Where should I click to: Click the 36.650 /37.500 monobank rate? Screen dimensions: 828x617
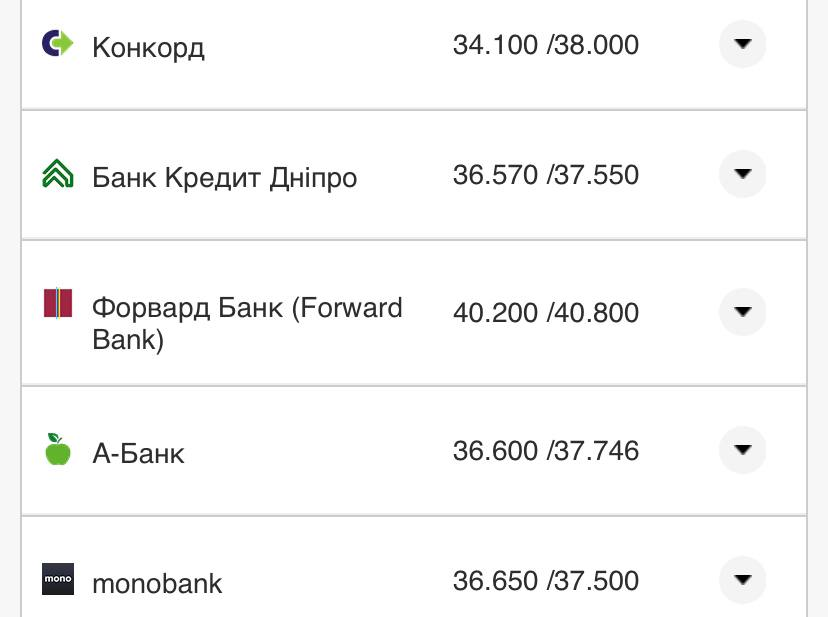click(546, 580)
